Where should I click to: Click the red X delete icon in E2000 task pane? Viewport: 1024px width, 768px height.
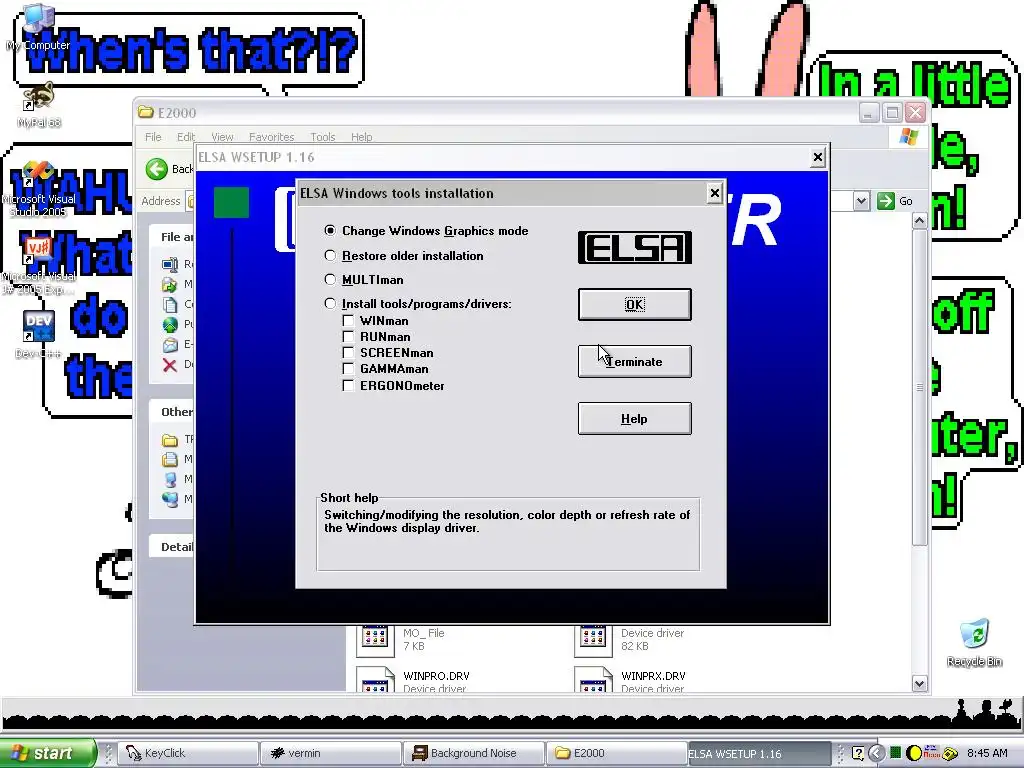[170, 365]
